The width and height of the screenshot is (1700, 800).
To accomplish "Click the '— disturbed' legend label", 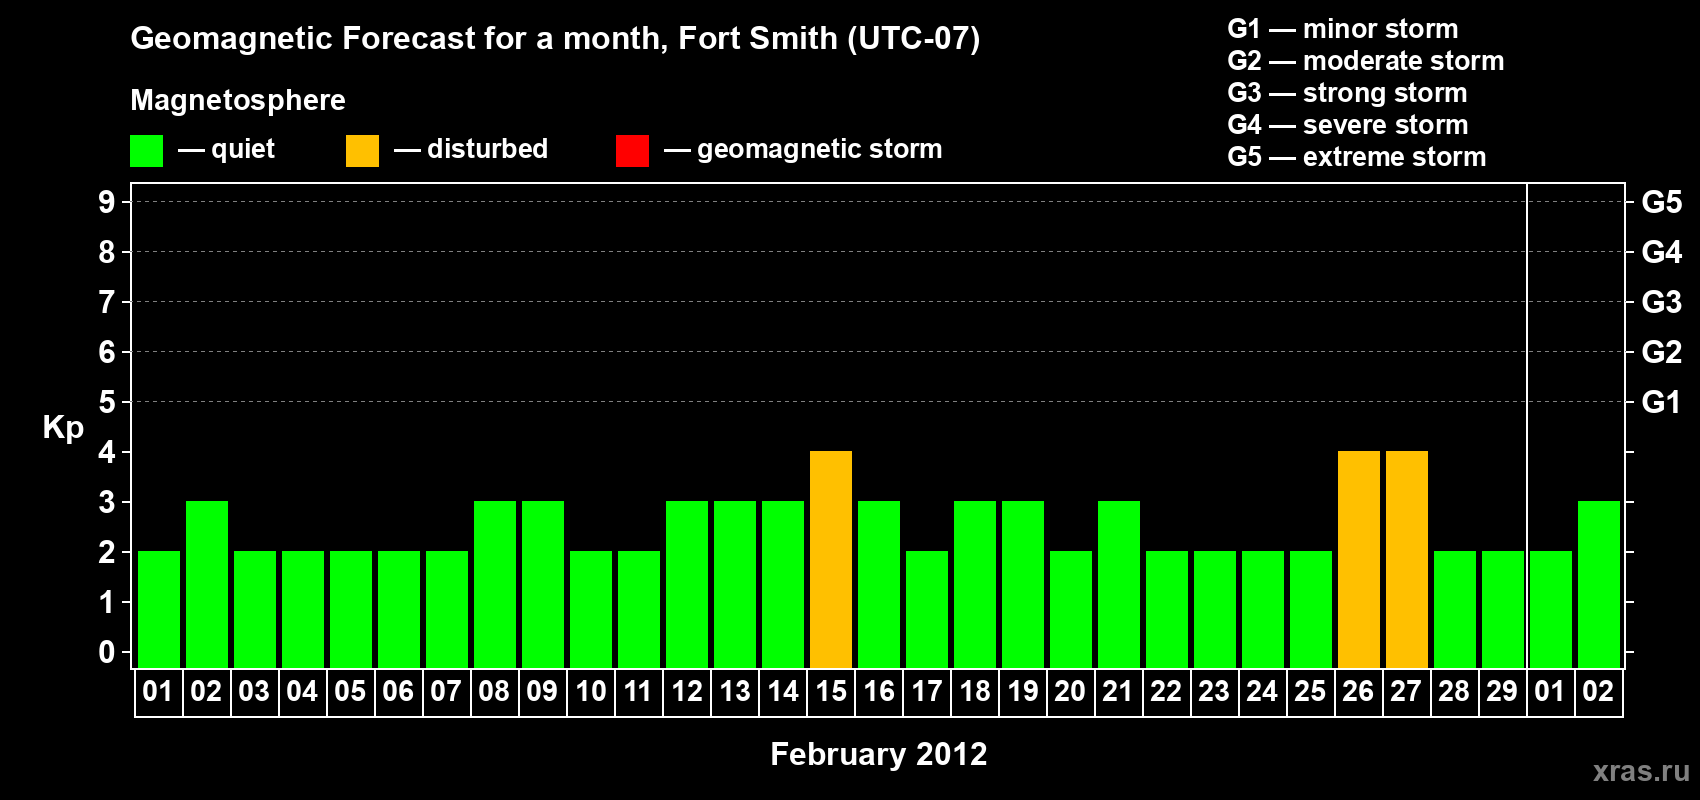I will pos(471,149).
